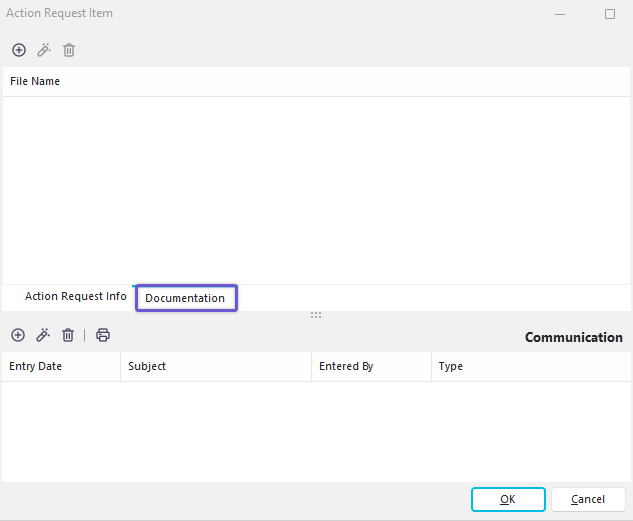Viewport: 633px width, 521px height.
Task: Sort communications by the Type column
Action: (451, 367)
